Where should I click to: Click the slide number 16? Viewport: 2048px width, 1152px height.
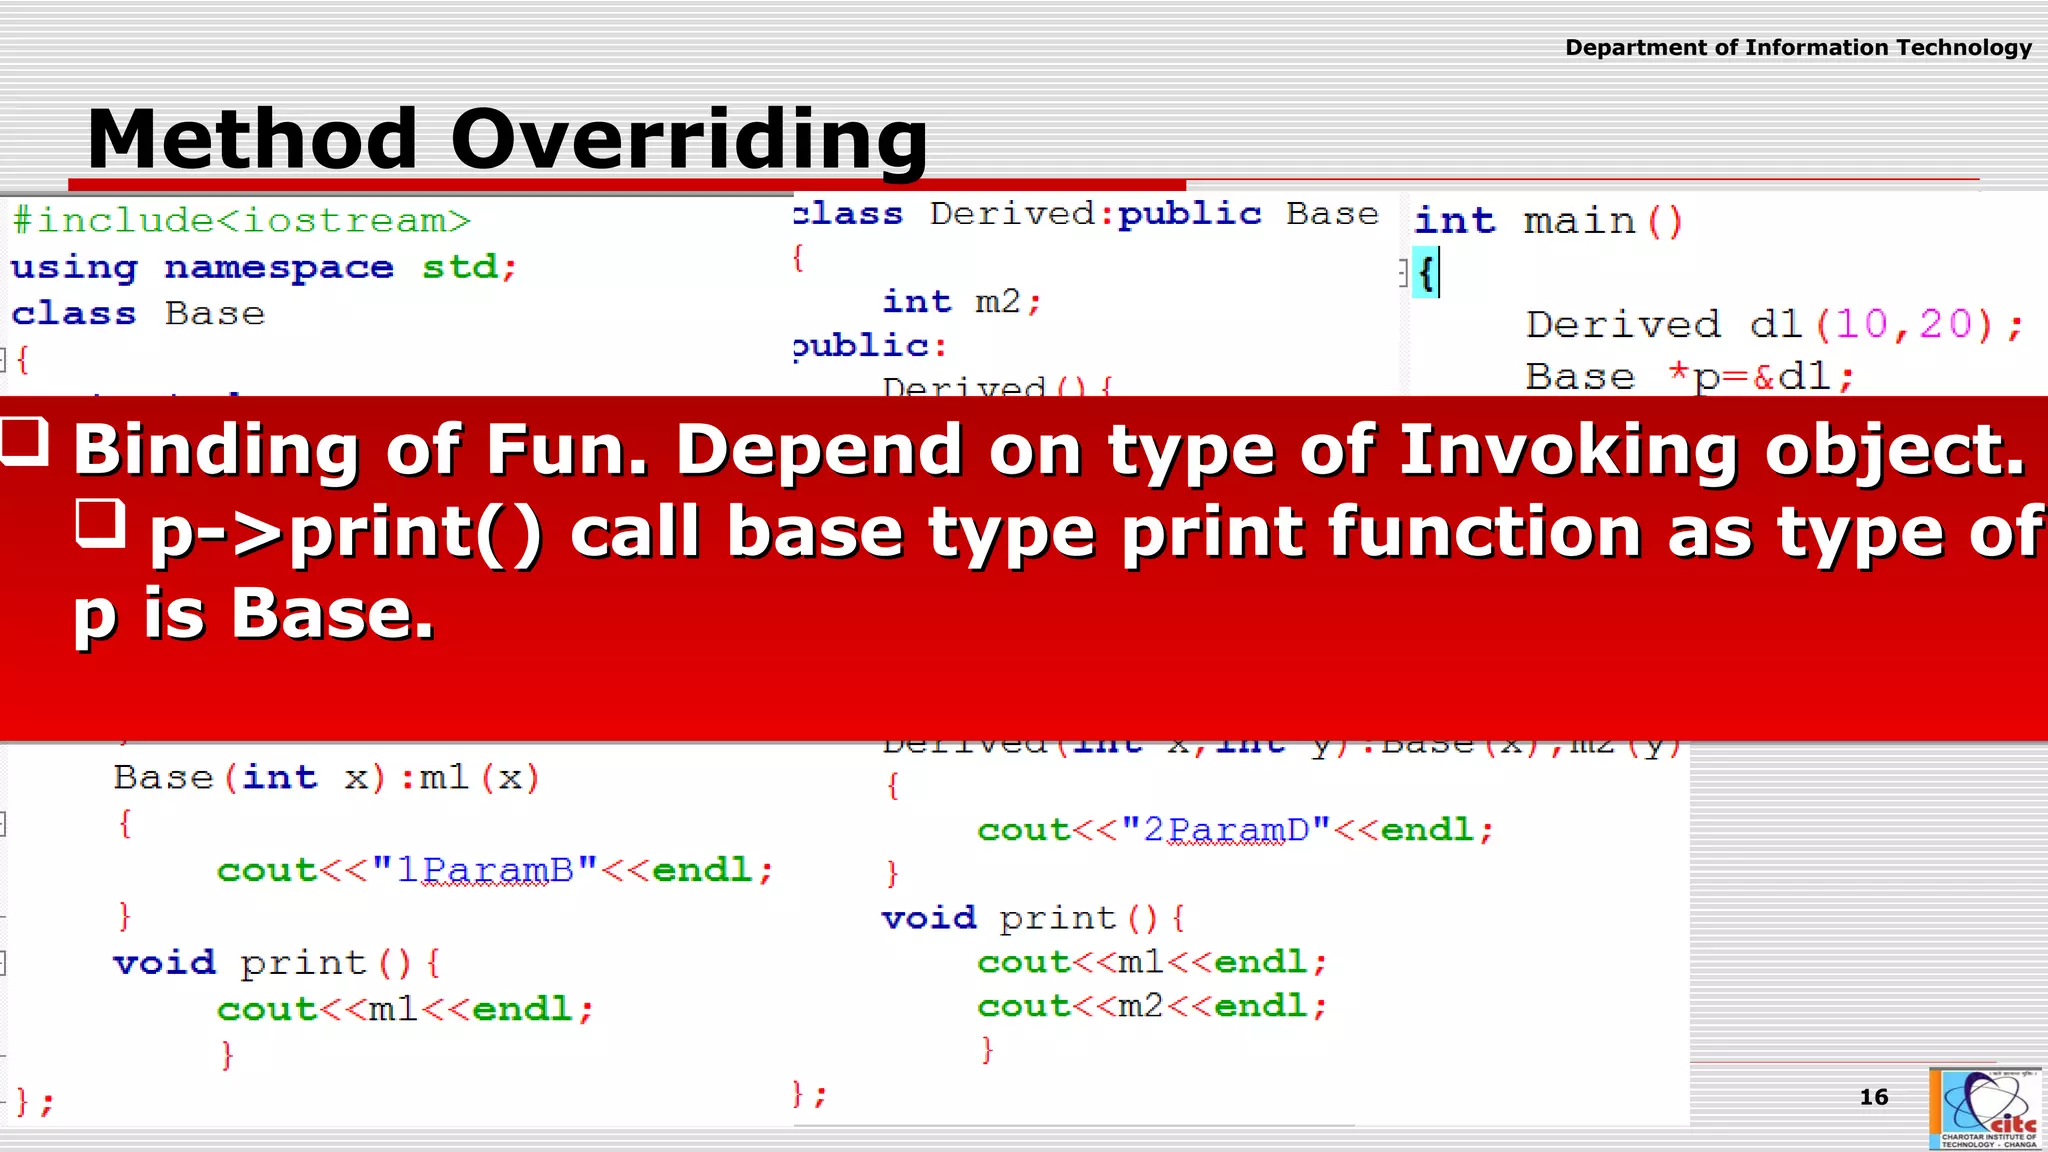(x=1874, y=1097)
